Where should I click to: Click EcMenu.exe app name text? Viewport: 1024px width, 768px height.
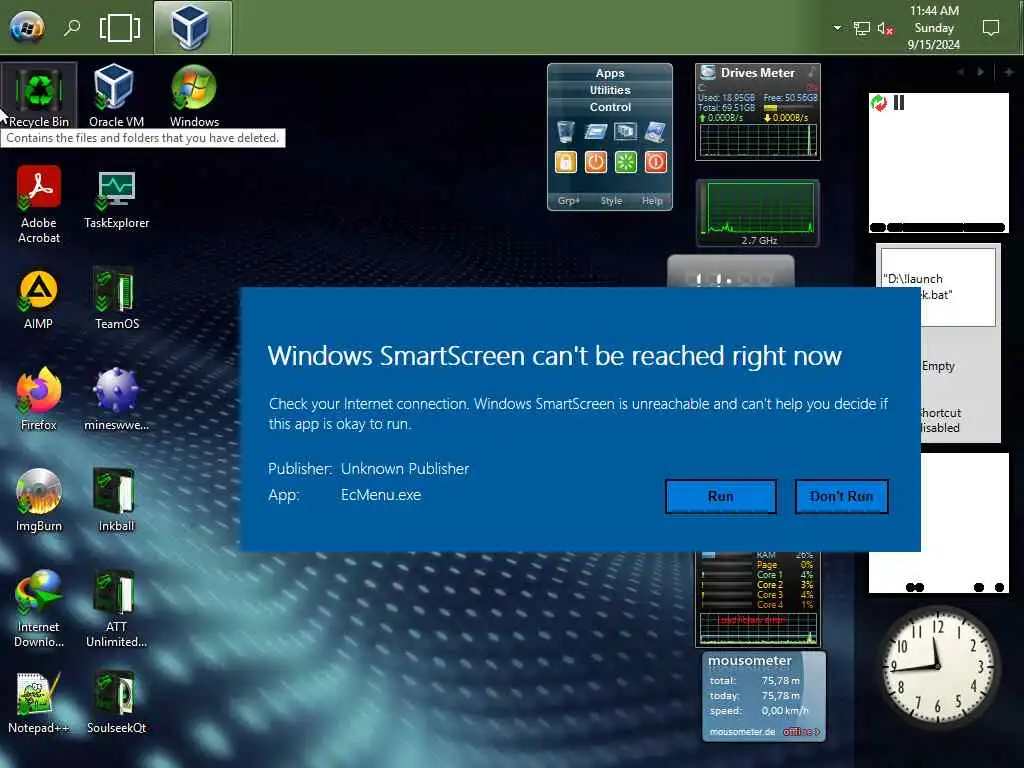pos(381,495)
